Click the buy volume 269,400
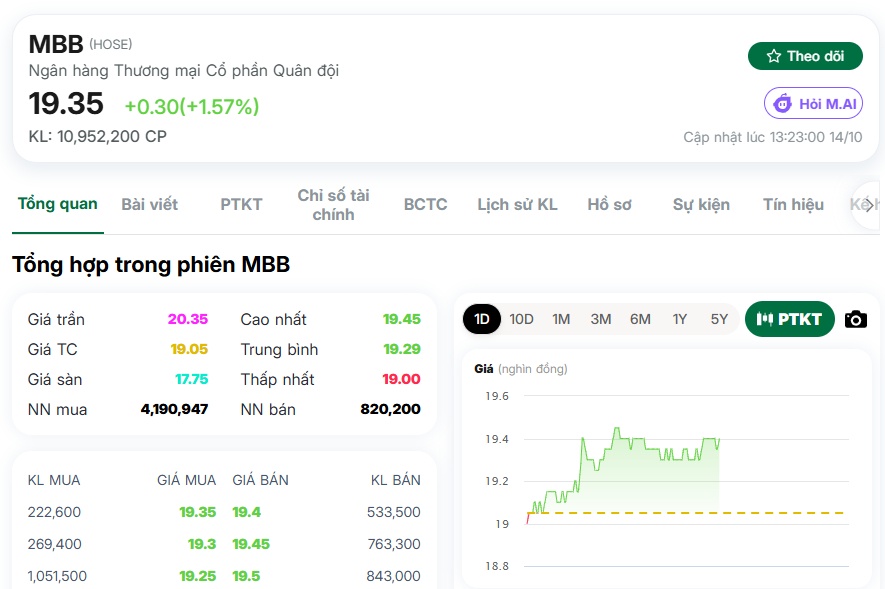 click(x=54, y=544)
